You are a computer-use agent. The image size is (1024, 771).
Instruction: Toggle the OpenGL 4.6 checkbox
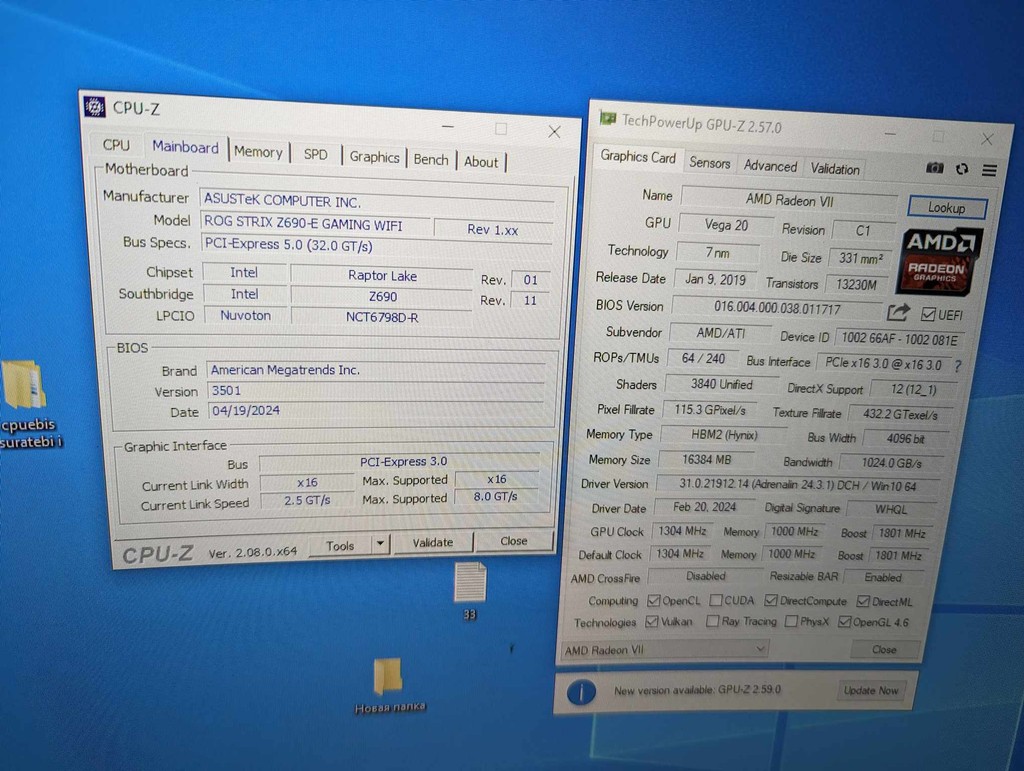click(x=844, y=622)
